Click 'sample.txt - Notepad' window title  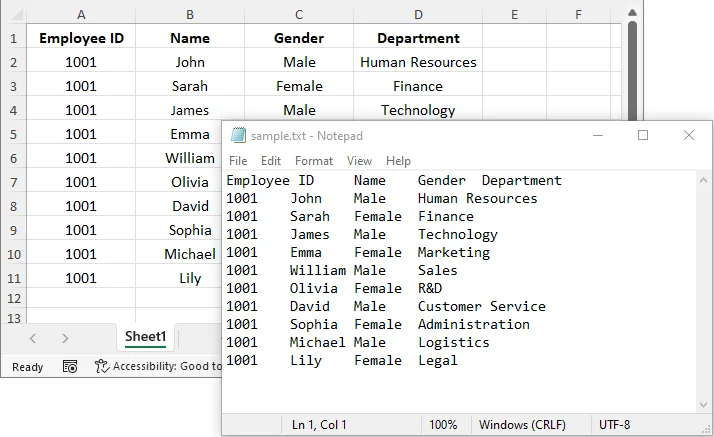pos(307,136)
